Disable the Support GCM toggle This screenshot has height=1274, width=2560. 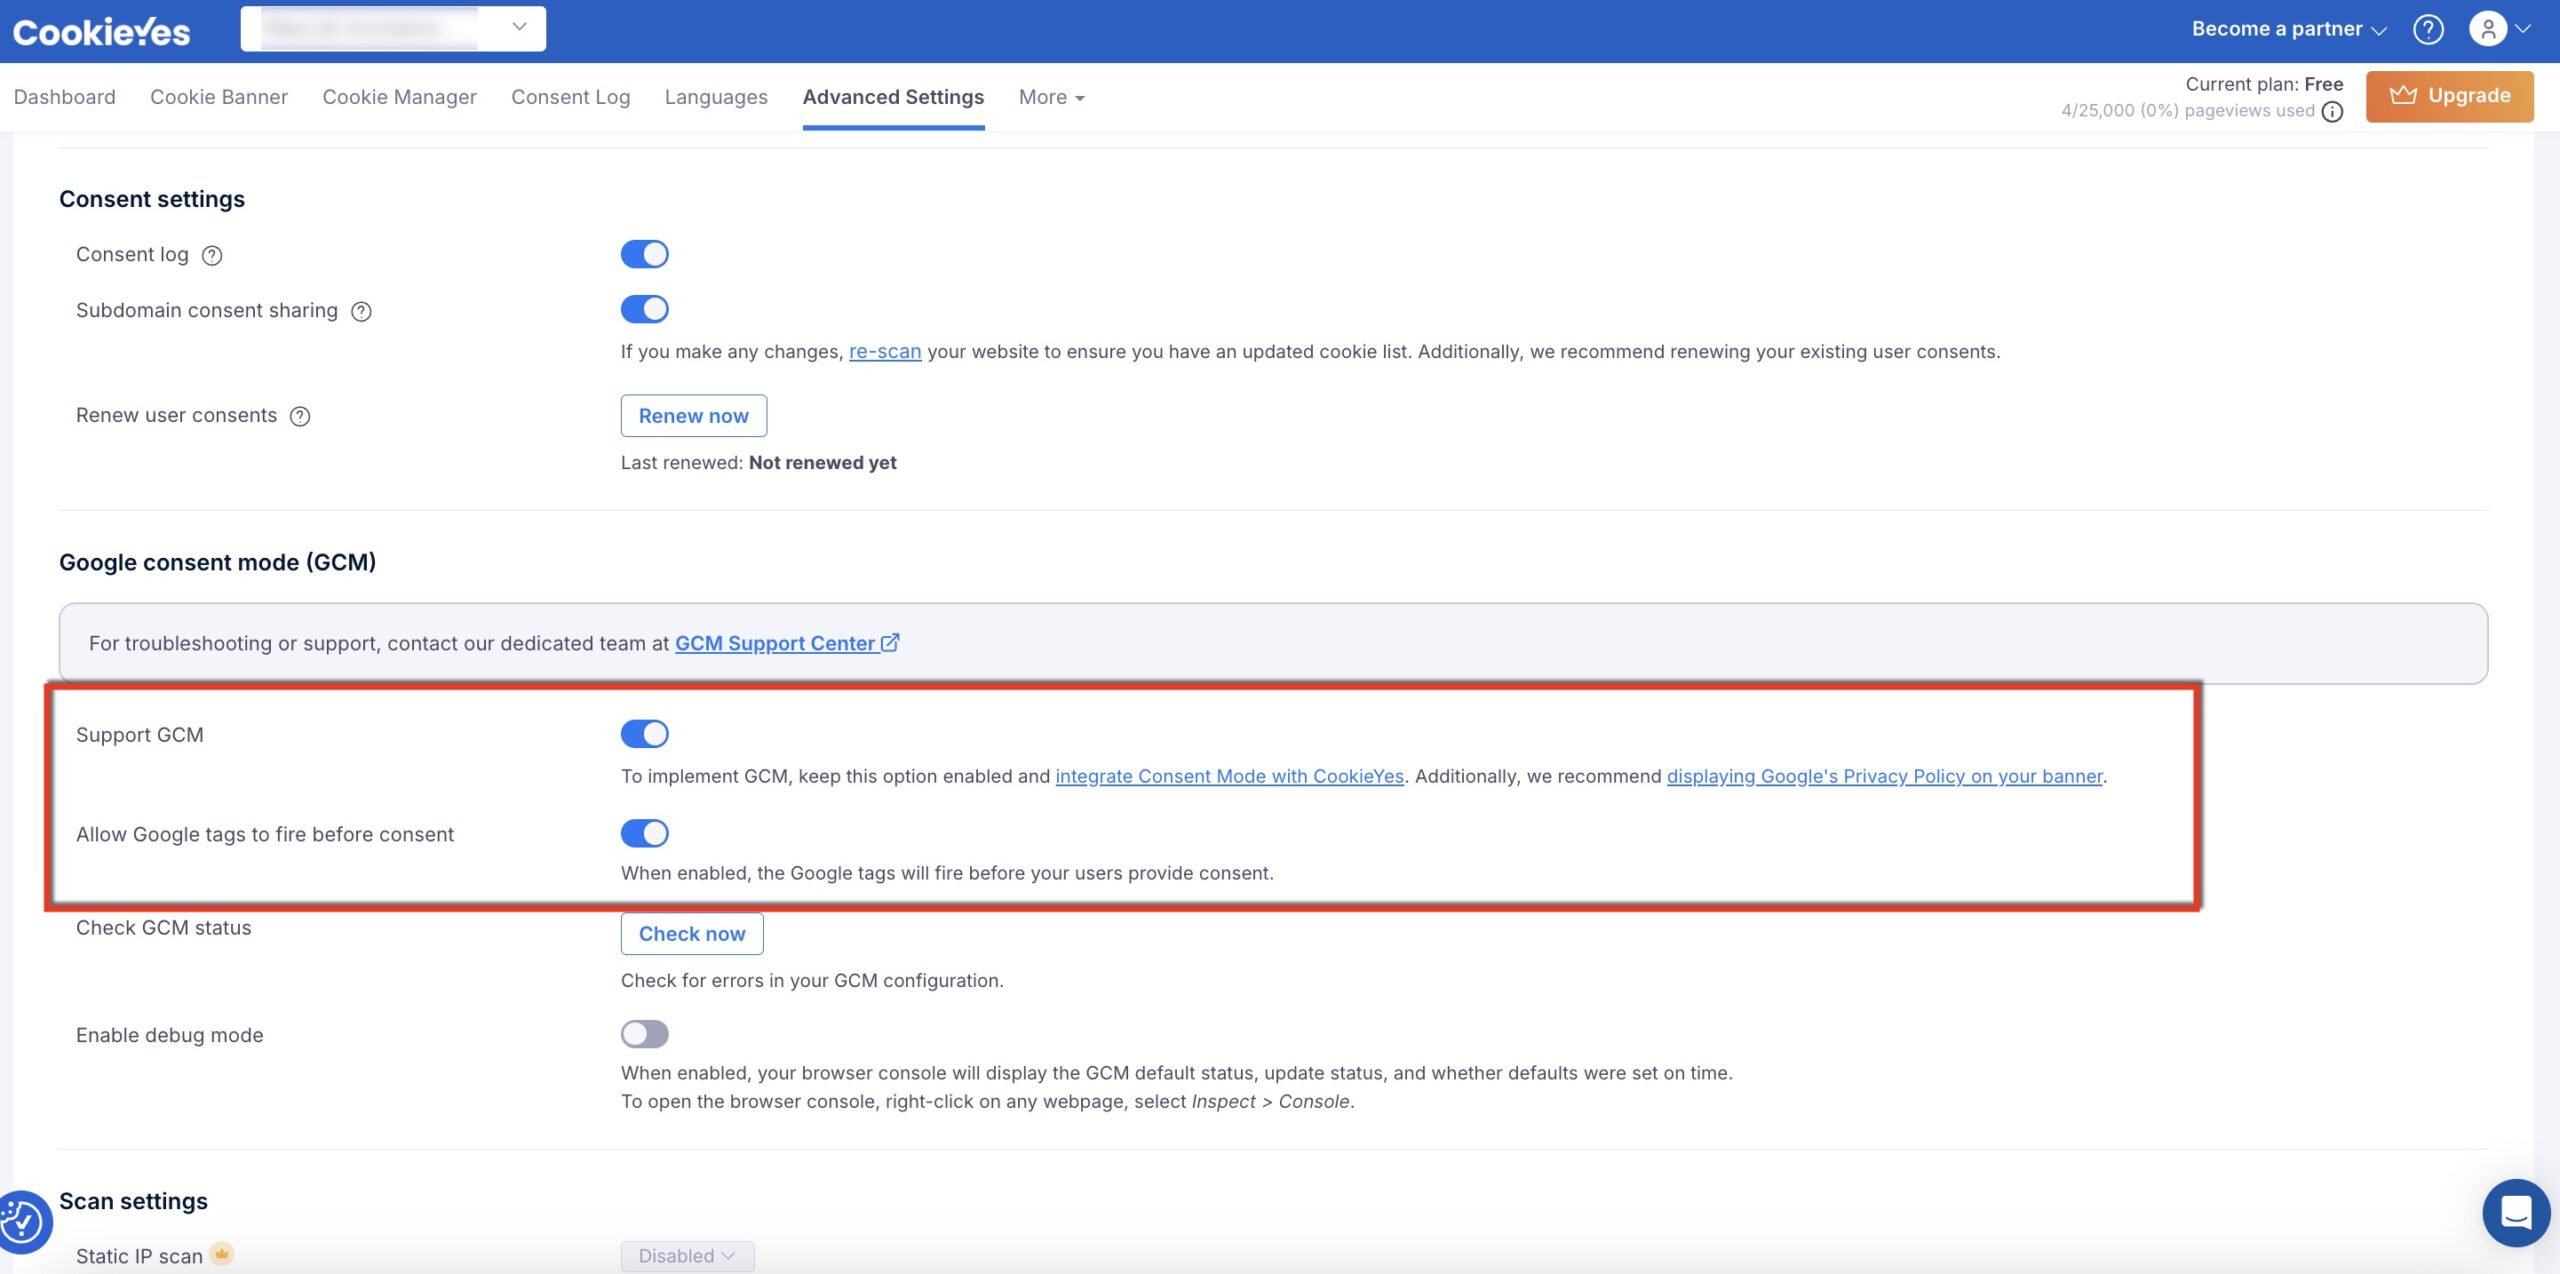coord(645,733)
